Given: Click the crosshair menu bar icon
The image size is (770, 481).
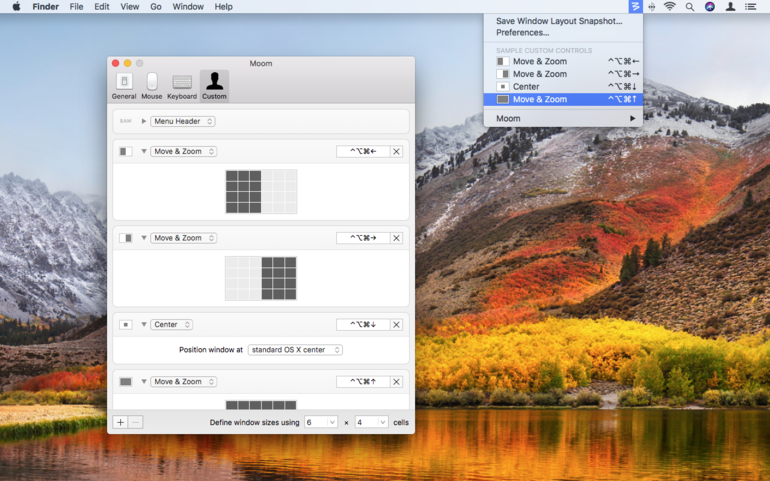Looking at the screenshot, I should (652, 6).
